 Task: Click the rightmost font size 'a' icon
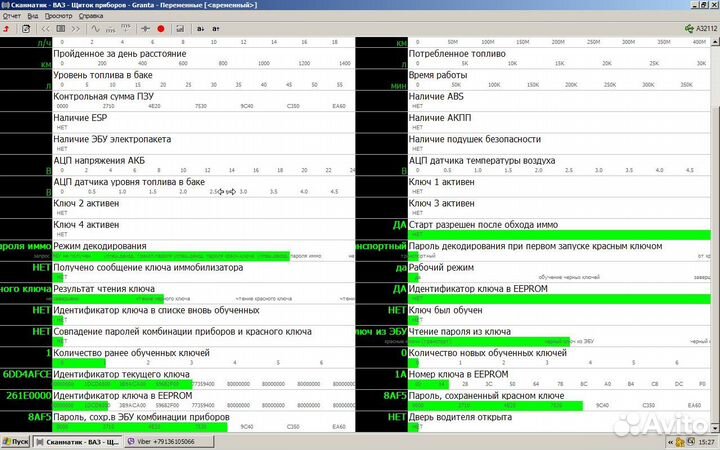(216, 28)
